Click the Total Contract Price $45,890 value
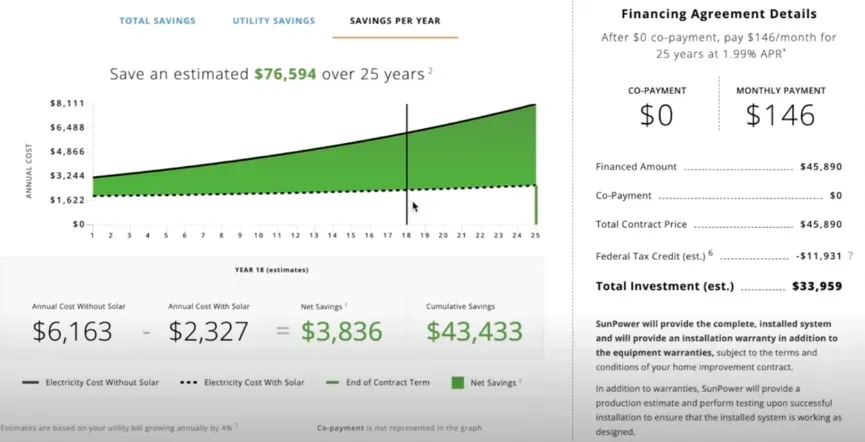 pyautogui.click(x=821, y=225)
